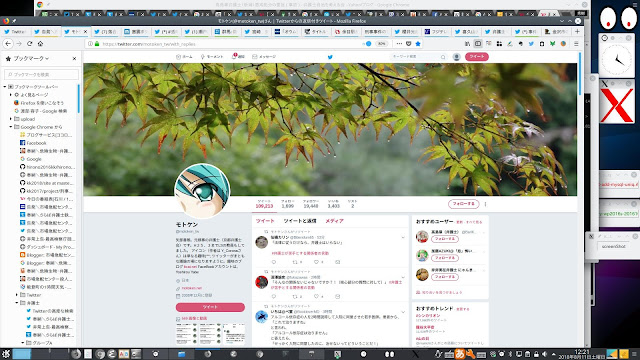Open the first tweet's dropdown chevron
This screenshot has width=640, height=360.
click(x=403, y=237)
